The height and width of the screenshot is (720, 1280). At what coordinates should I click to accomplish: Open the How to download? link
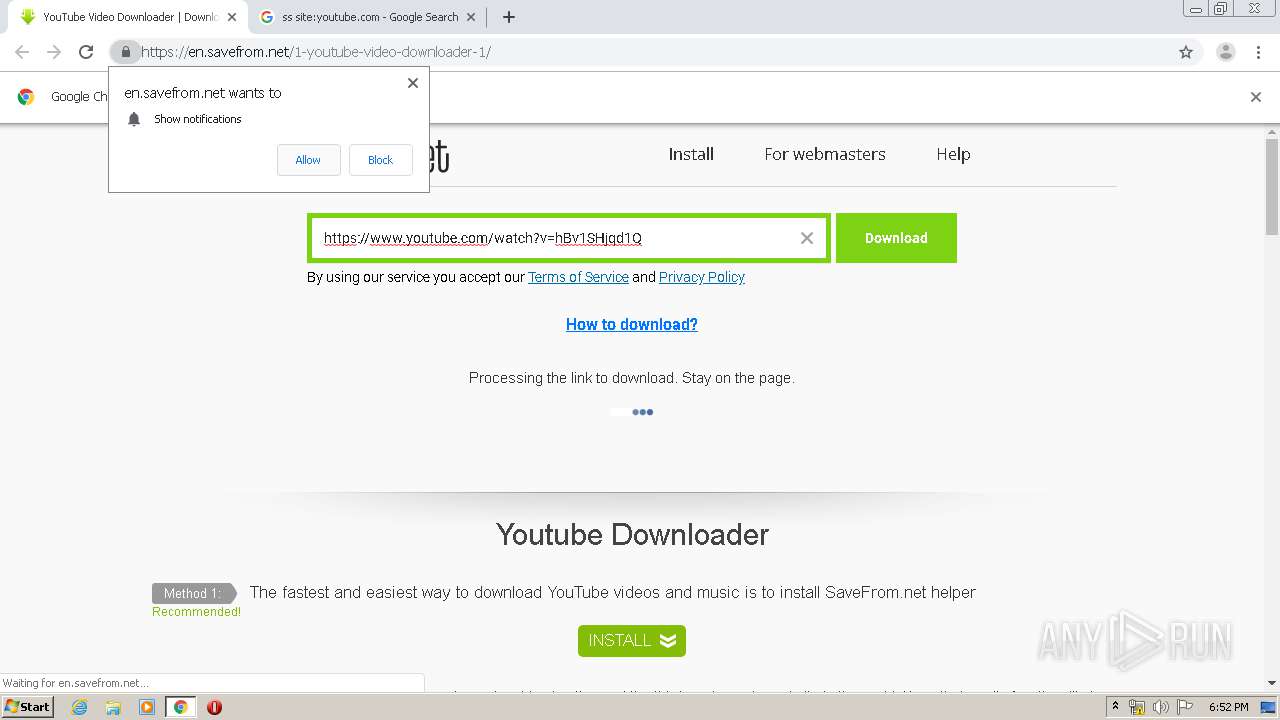[x=632, y=324]
